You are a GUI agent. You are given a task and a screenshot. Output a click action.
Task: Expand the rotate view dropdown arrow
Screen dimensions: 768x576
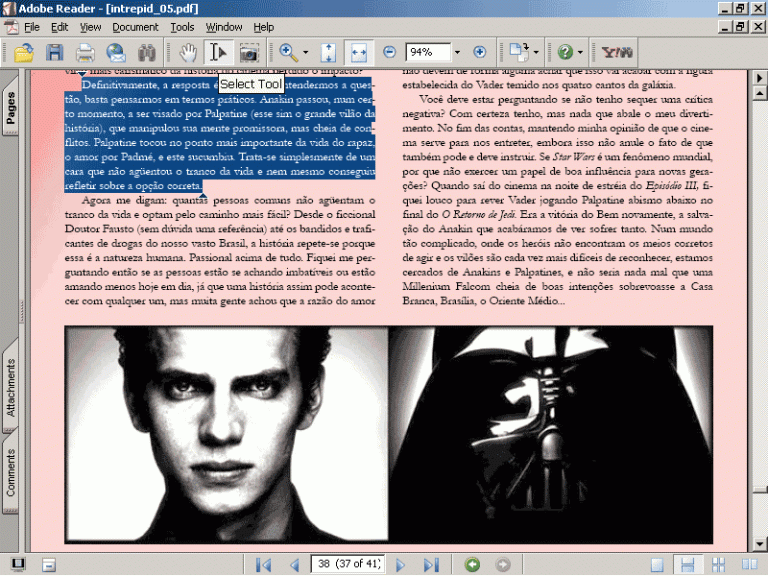point(536,52)
